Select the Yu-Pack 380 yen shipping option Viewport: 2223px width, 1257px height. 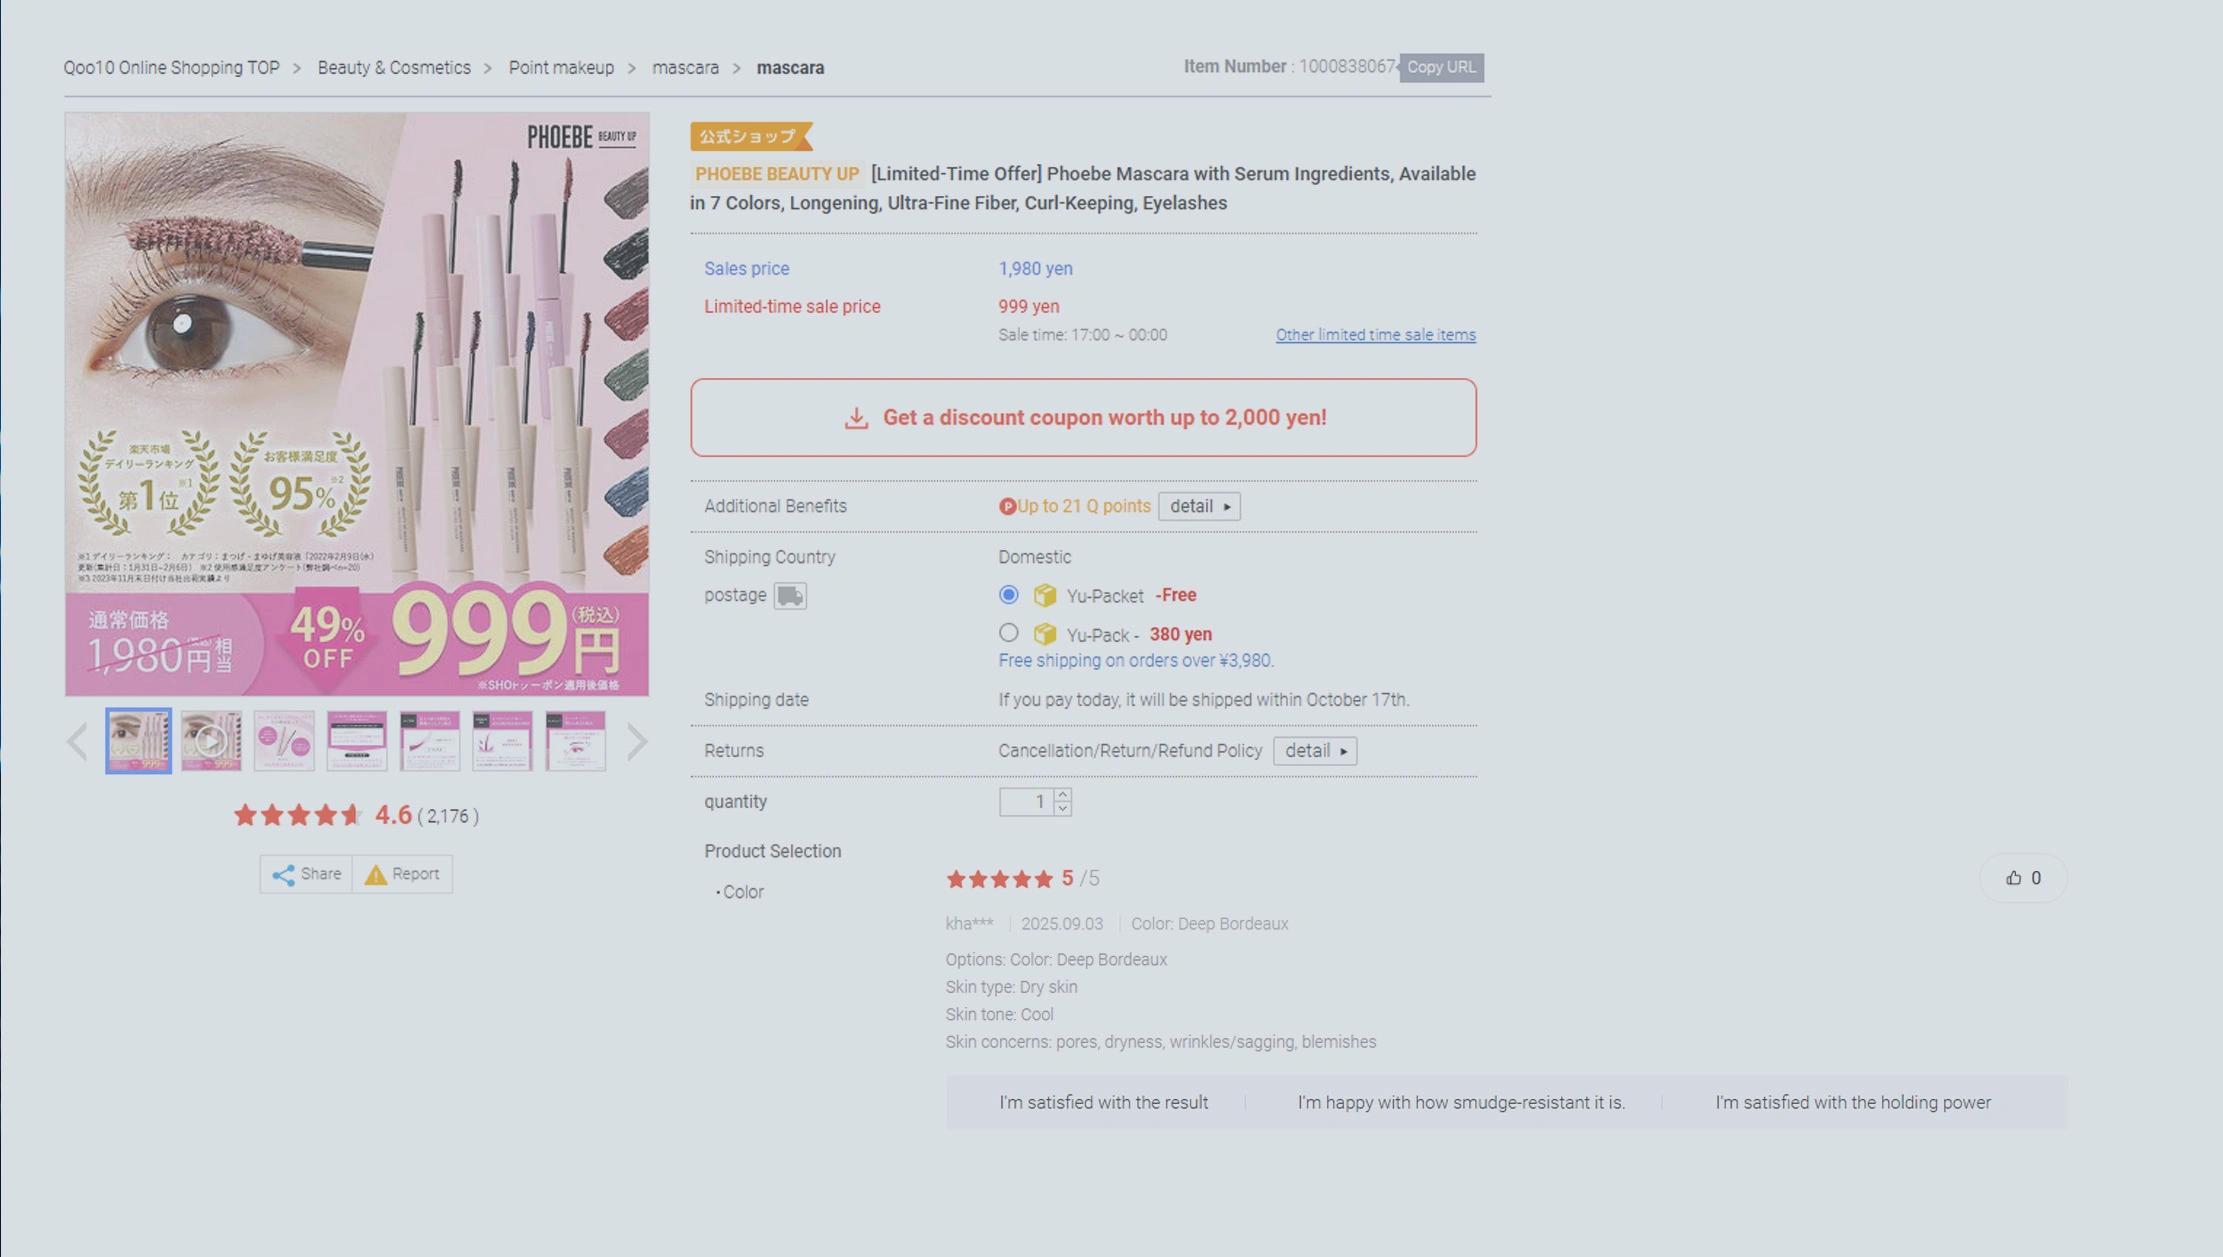(1008, 632)
